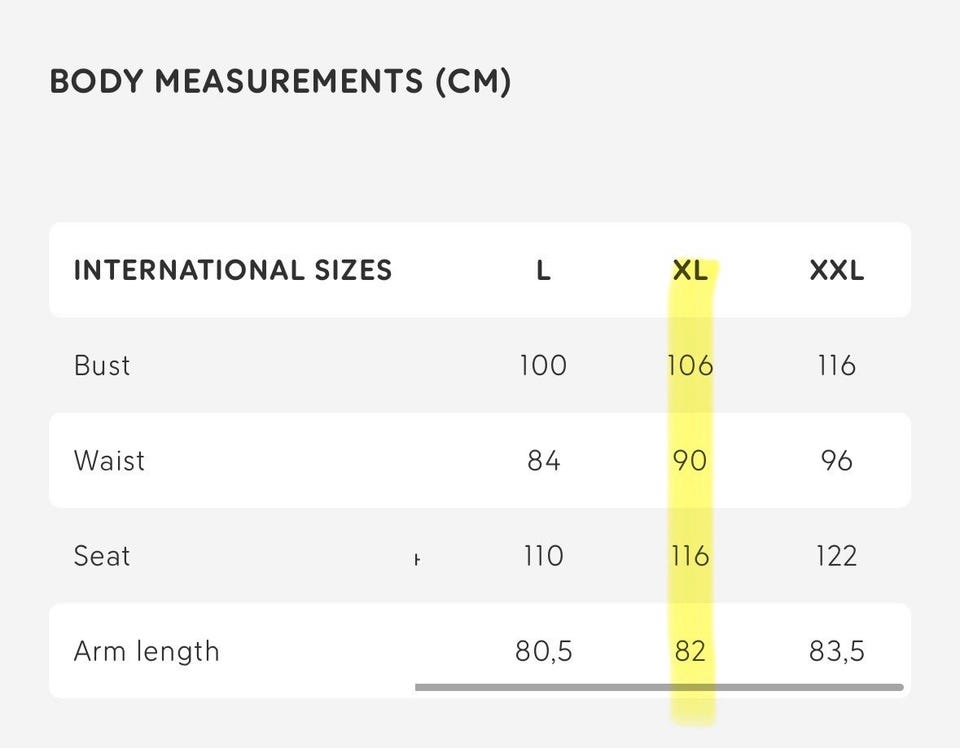Select the XXL size column header
Screen dimensions: 960x748
click(836, 270)
